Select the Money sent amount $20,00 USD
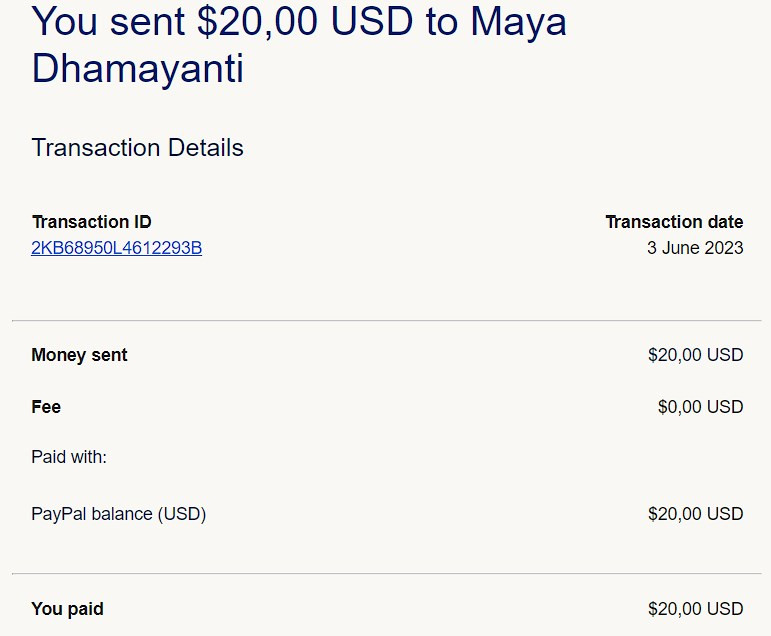Image resolution: width=771 pixels, height=636 pixels. point(695,355)
